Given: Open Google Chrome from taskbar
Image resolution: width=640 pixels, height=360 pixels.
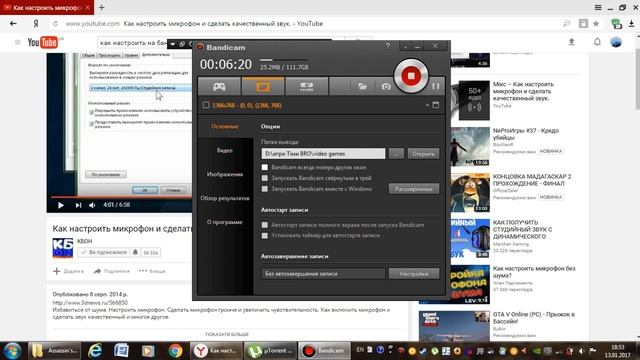Looking at the screenshot, I should [176, 351].
